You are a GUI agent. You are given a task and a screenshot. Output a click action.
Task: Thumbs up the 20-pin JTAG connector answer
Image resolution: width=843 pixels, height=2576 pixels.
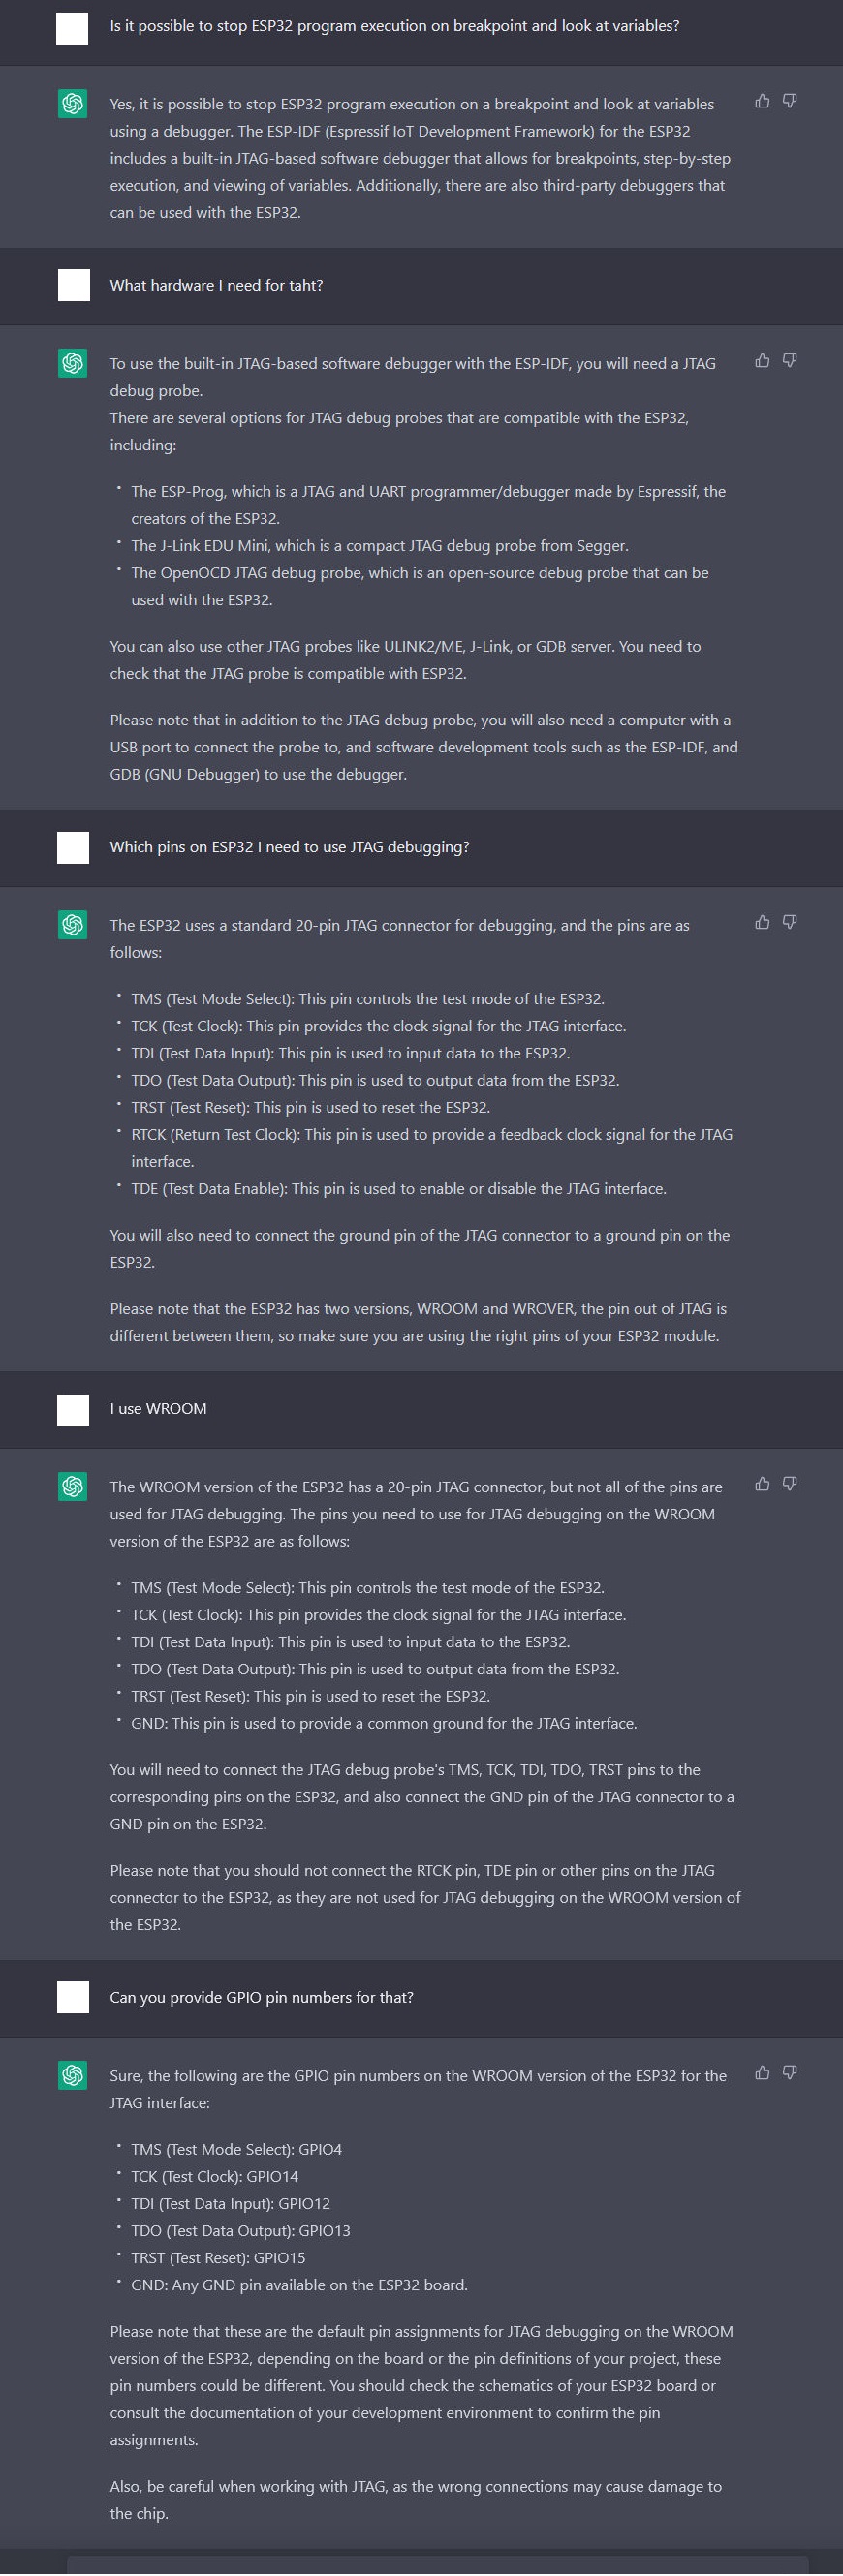click(x=762, y=922)
